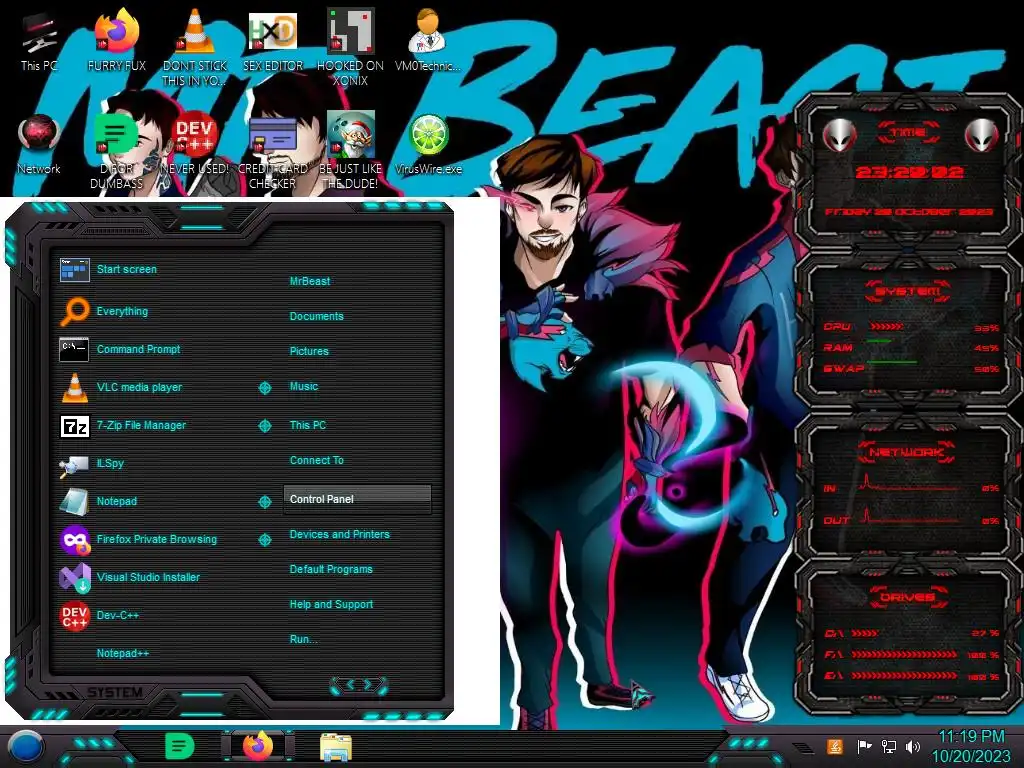
Task: Open Control Panel from start menu
Action: [x=357, y=499]
